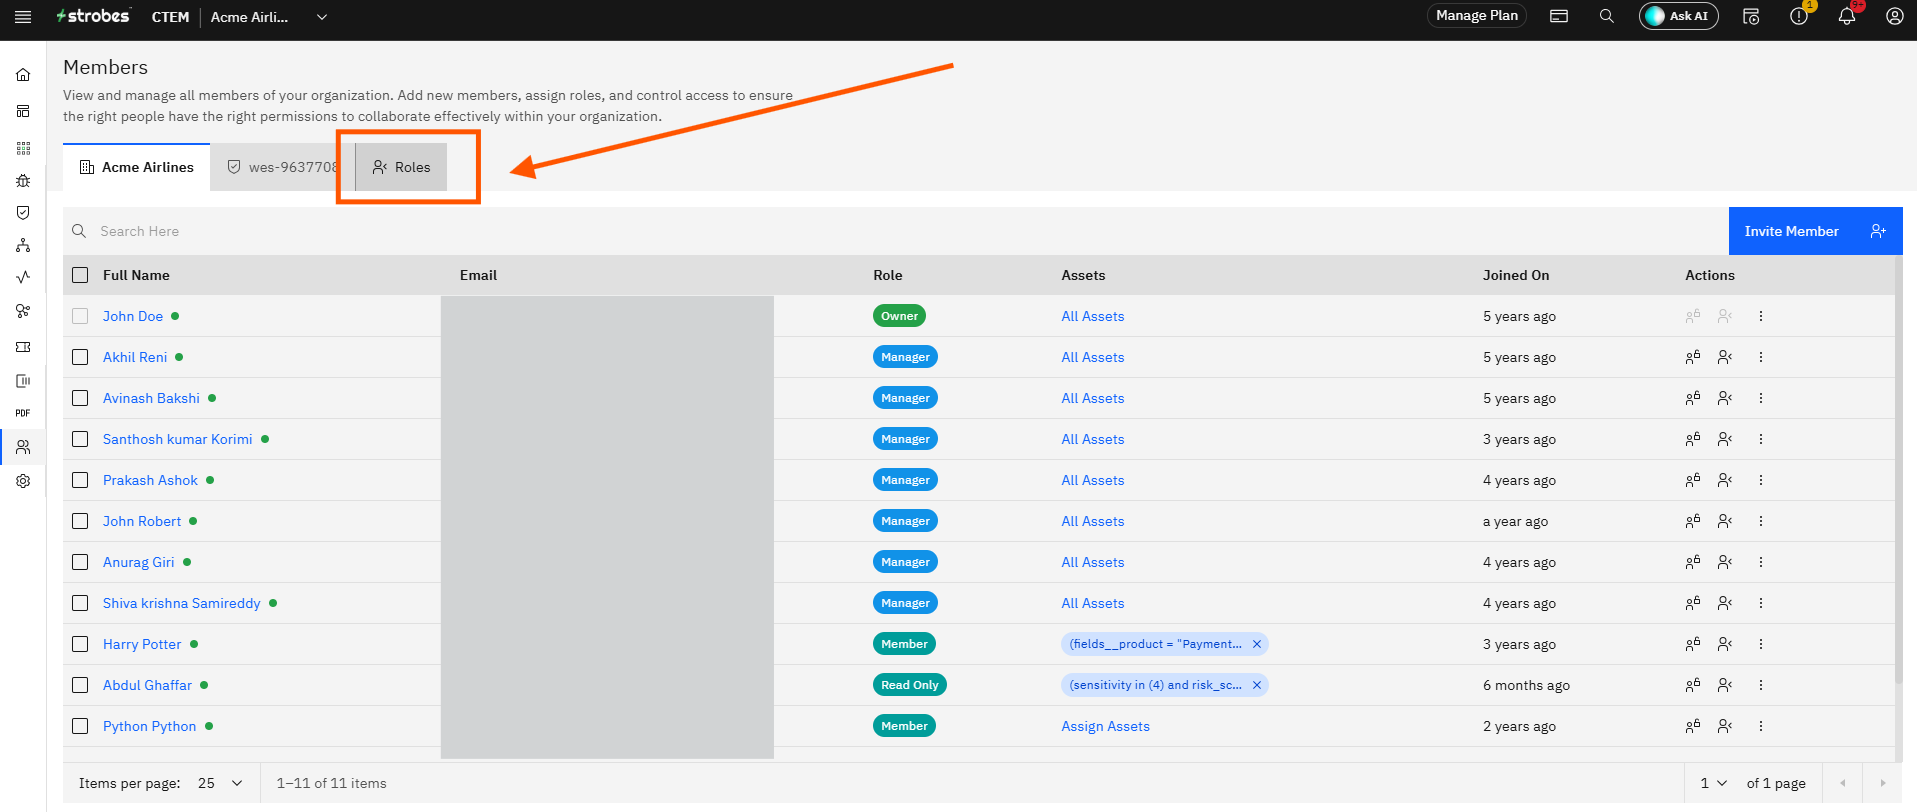Open three-dot menu for Akhil Reni

click(1761, 357)
